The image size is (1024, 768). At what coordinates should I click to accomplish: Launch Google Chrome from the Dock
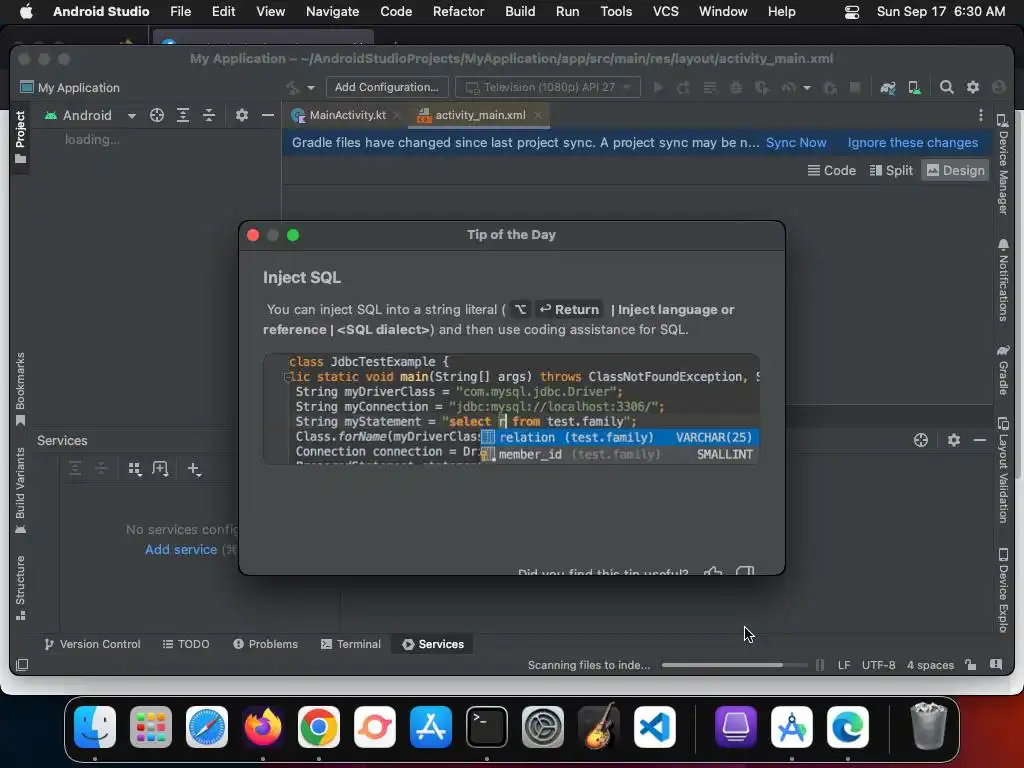(319, 727)
